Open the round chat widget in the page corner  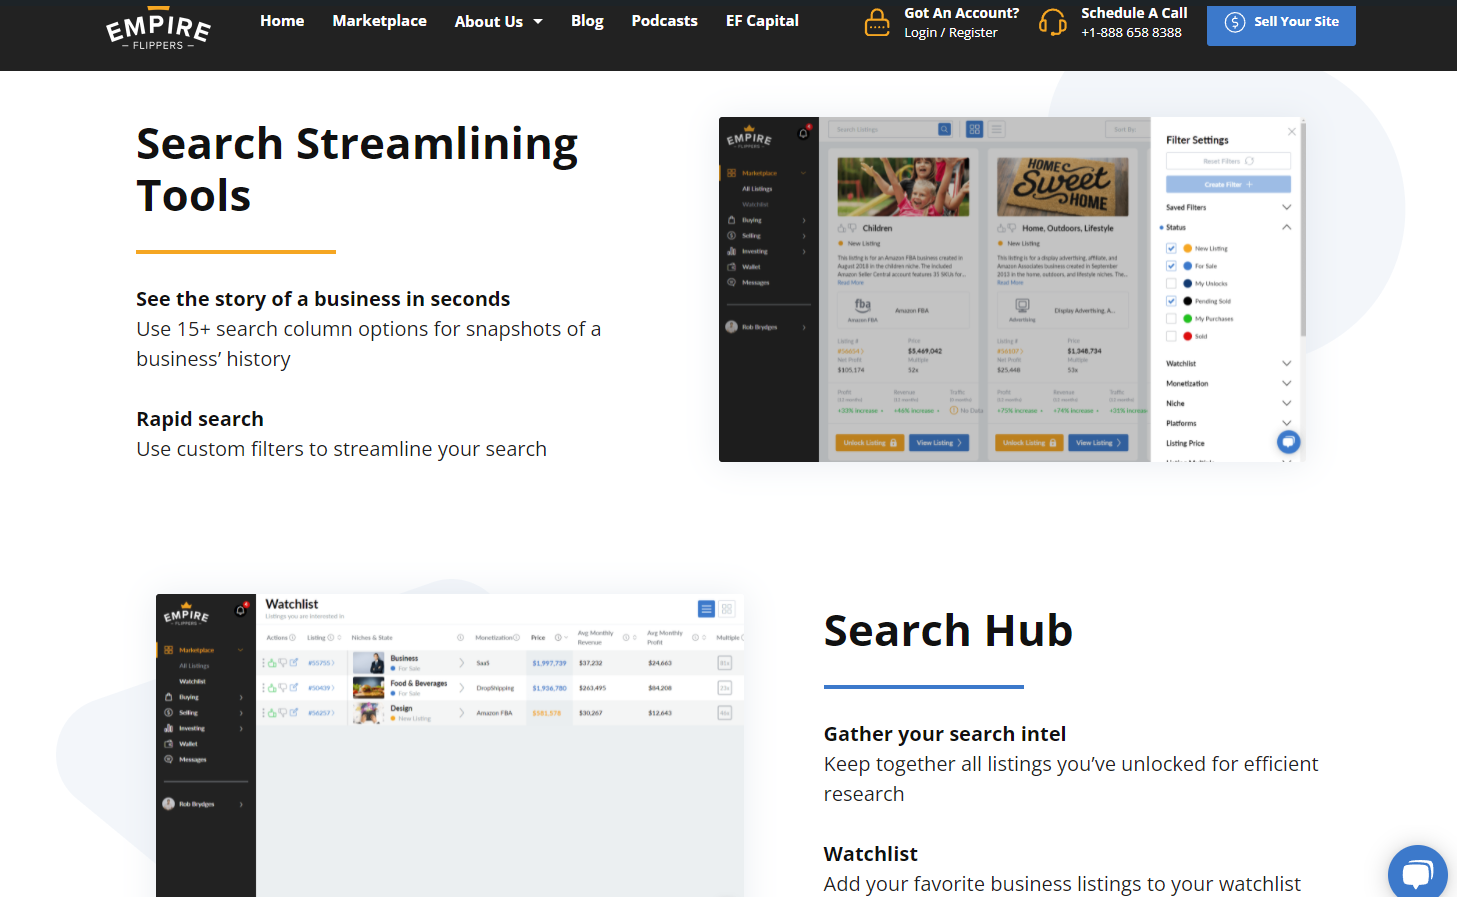click(1418, 875)
